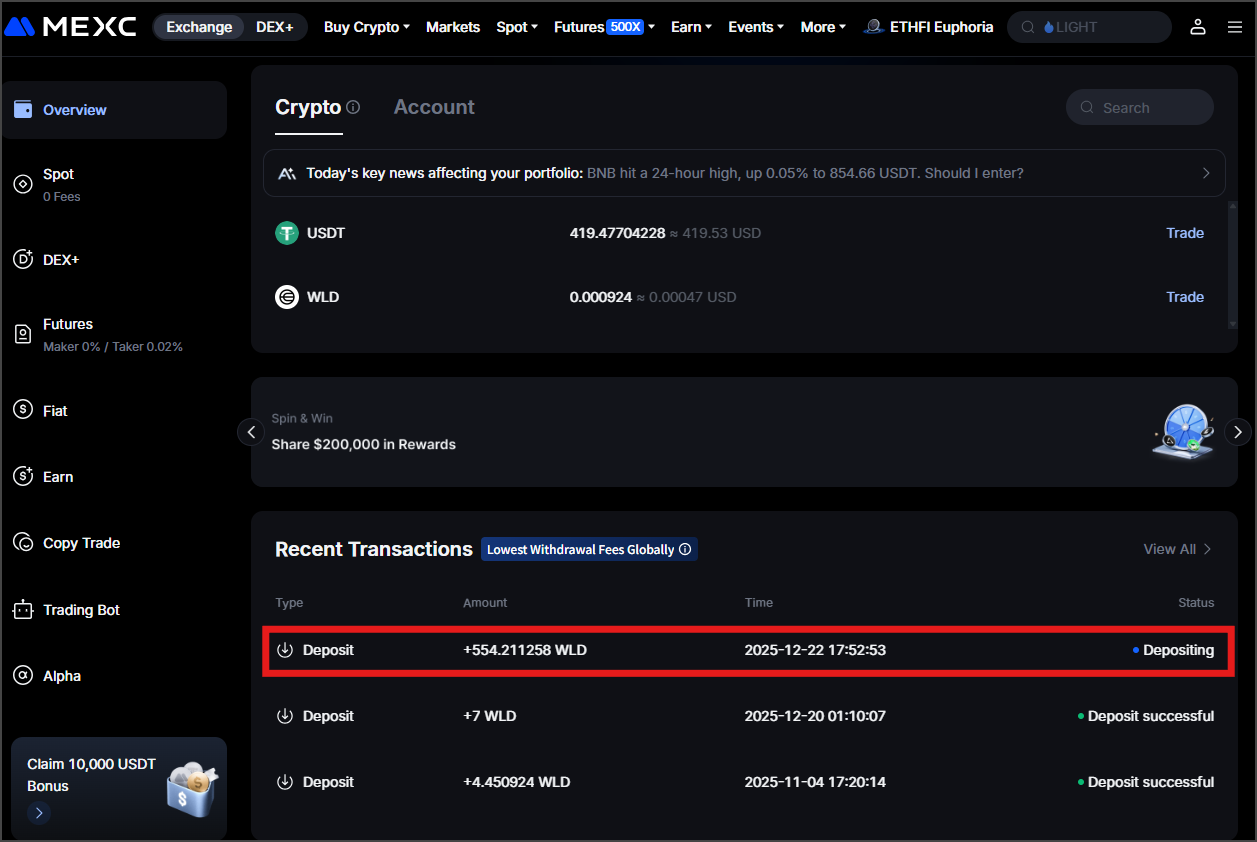
Task: Click the 2025-12-20 01:10:07 timestamp
Action: coord(815,716)
